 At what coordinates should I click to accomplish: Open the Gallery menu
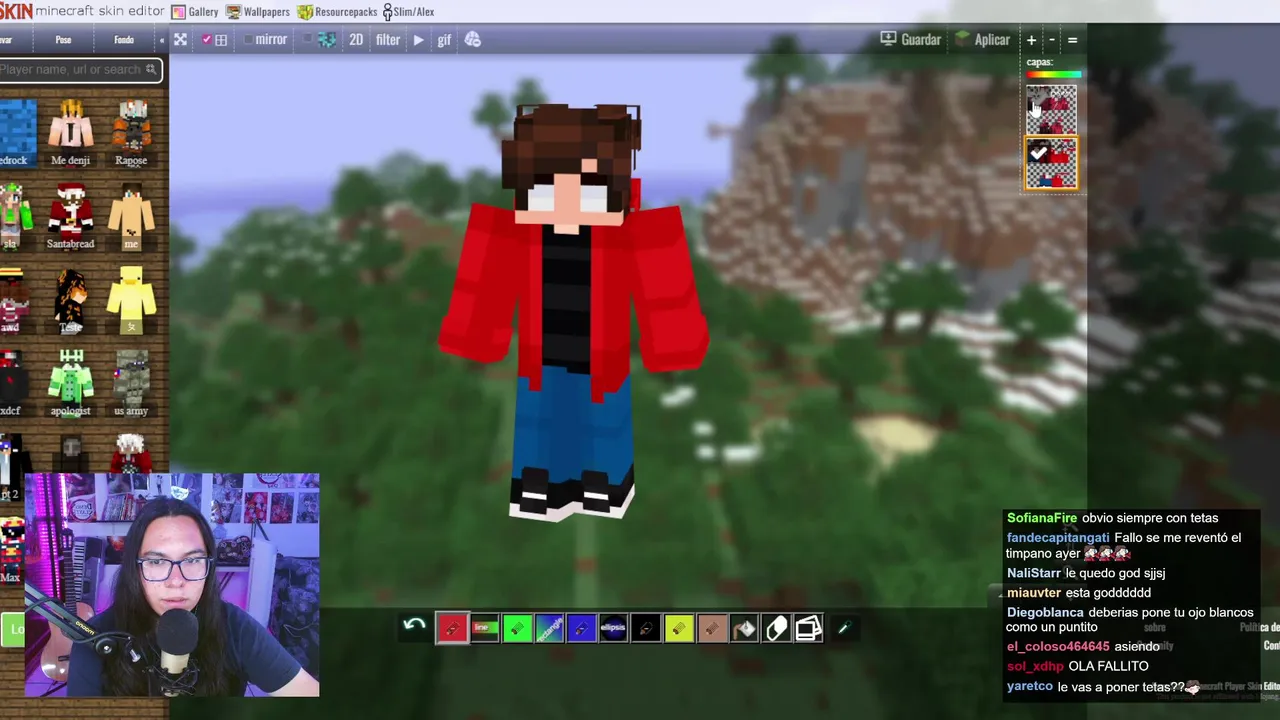tap(195, 12)
